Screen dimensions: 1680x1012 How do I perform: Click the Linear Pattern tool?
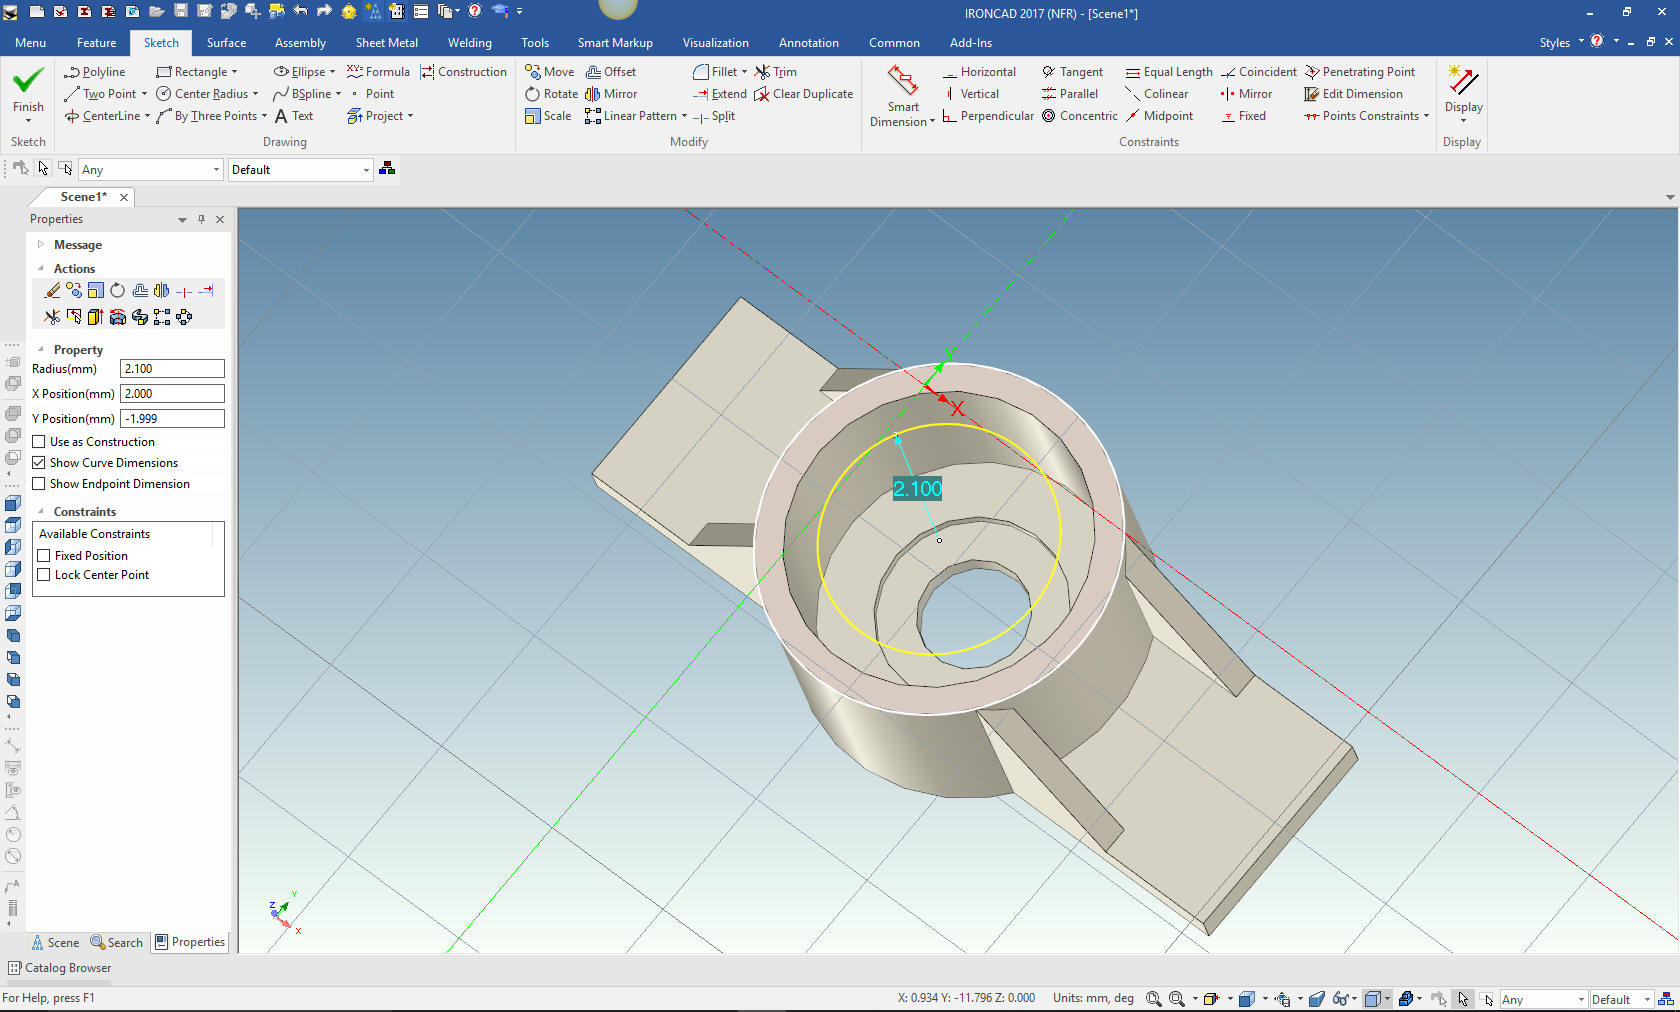pyautogui.click(x=631, y=116)
